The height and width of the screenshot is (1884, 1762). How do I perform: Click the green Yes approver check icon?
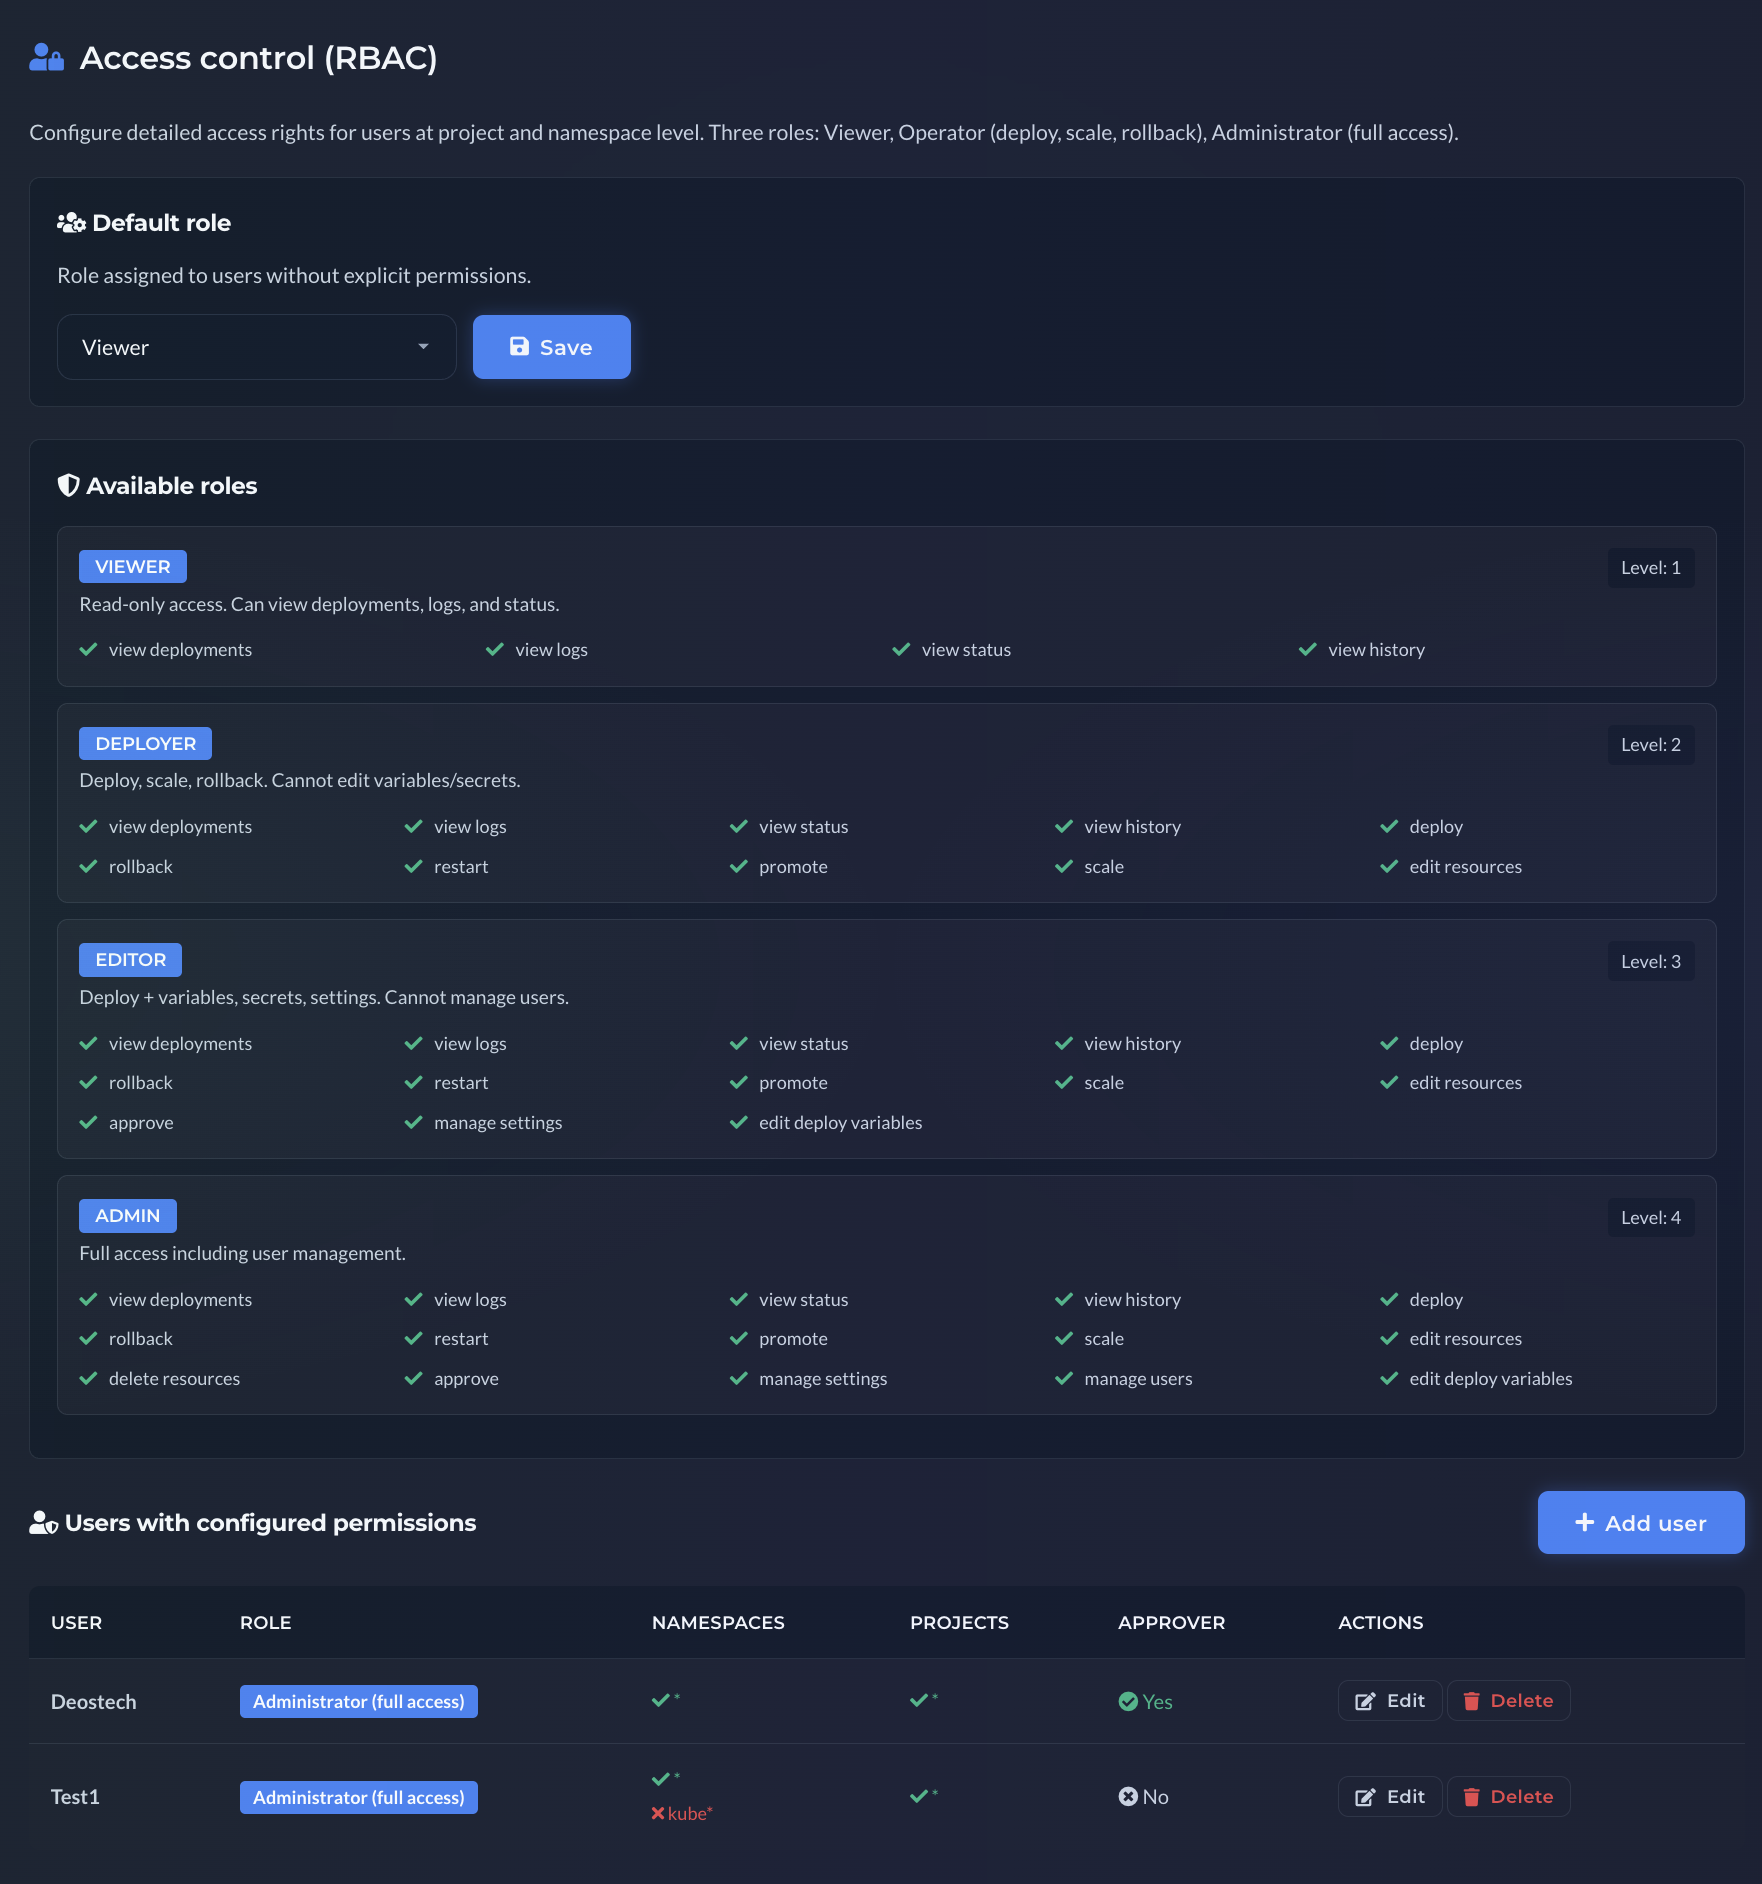point(1128,1702)
